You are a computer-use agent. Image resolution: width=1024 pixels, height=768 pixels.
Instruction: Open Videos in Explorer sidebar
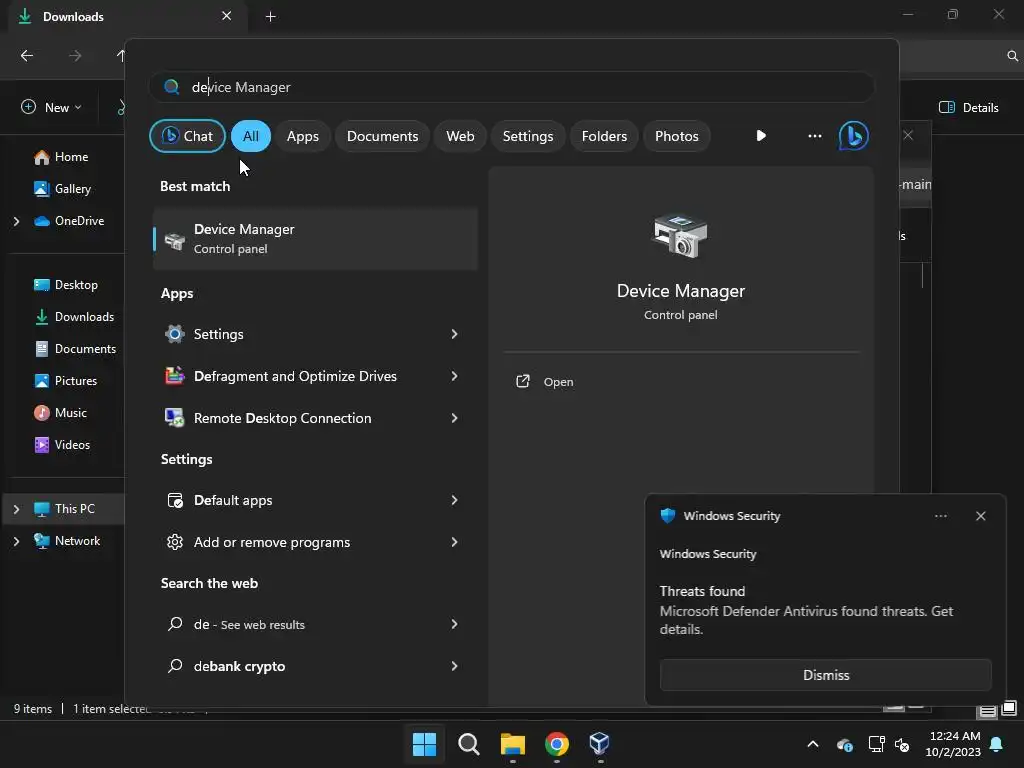point(62,445)
